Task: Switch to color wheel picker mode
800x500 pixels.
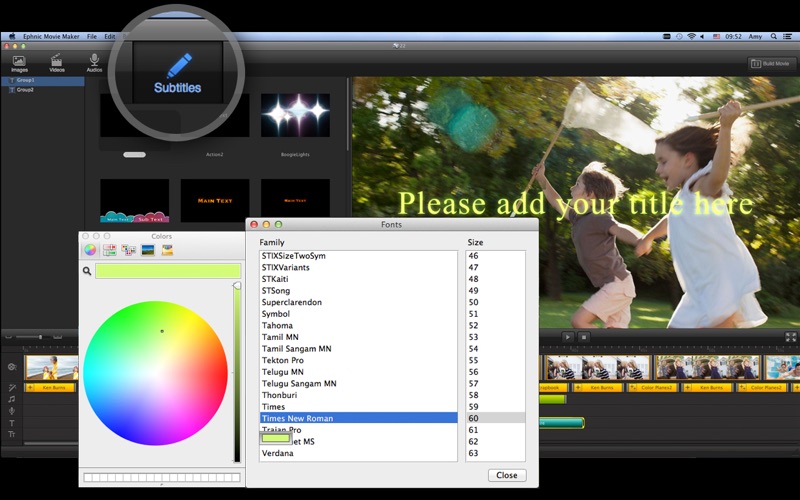Action: [x=90, y=250]
